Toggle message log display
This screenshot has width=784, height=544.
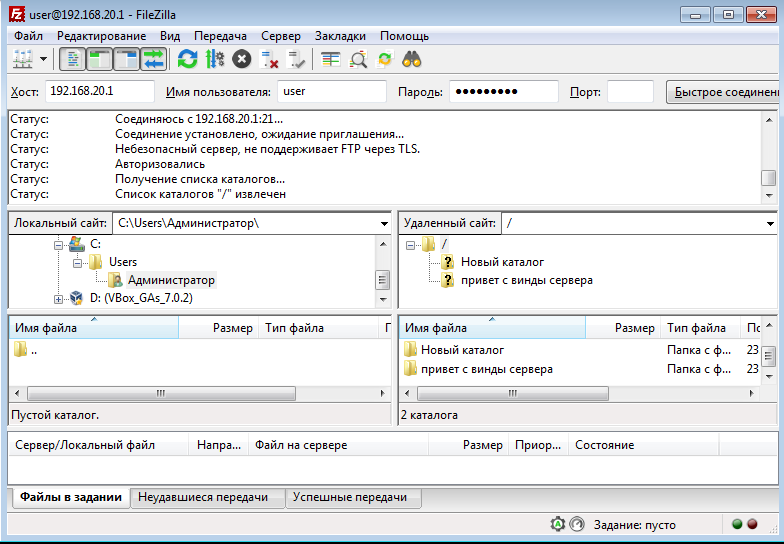72,60
